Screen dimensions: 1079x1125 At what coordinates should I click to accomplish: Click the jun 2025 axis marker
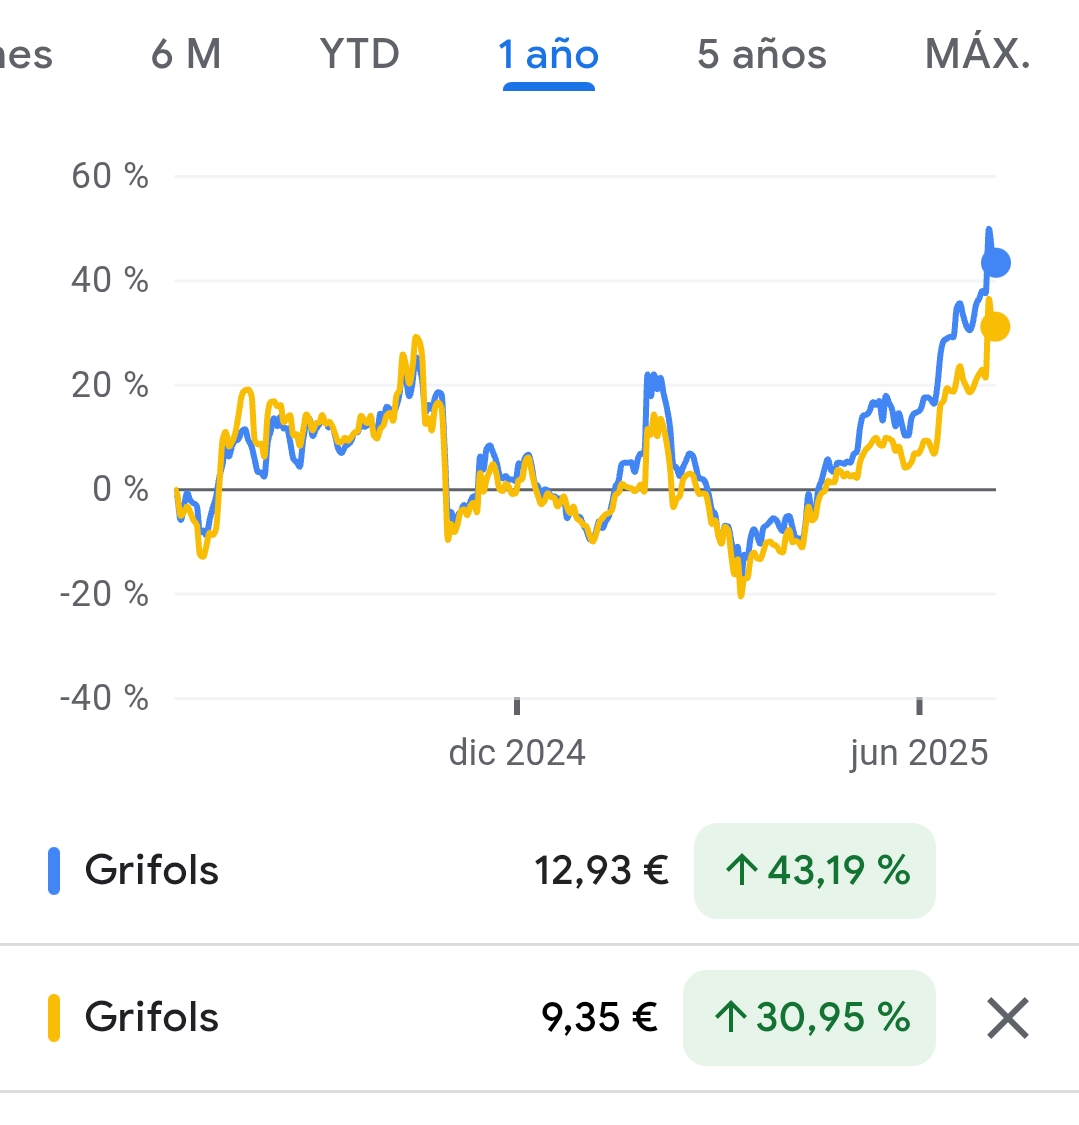(x=919, y=753)
